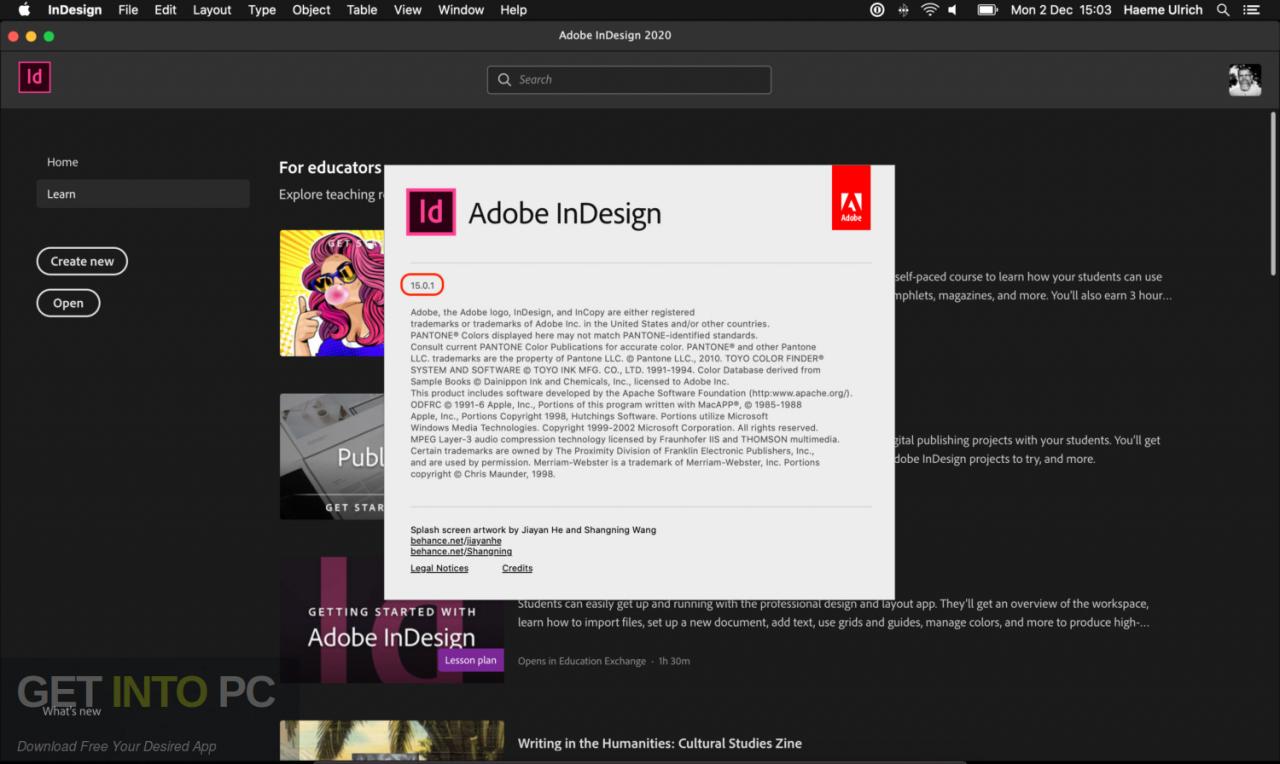This screenshot has width=1280, height=764.
Task: Open the Layout menu
Action: pos(212,10)
